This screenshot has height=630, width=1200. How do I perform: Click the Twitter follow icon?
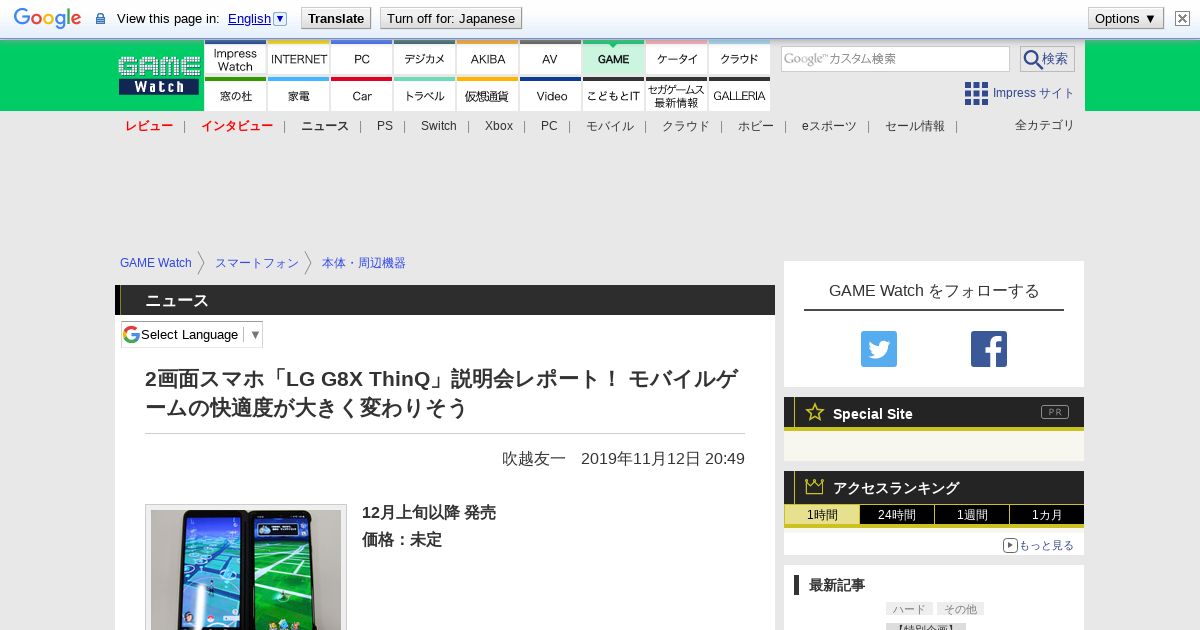(x=879, y=349)
